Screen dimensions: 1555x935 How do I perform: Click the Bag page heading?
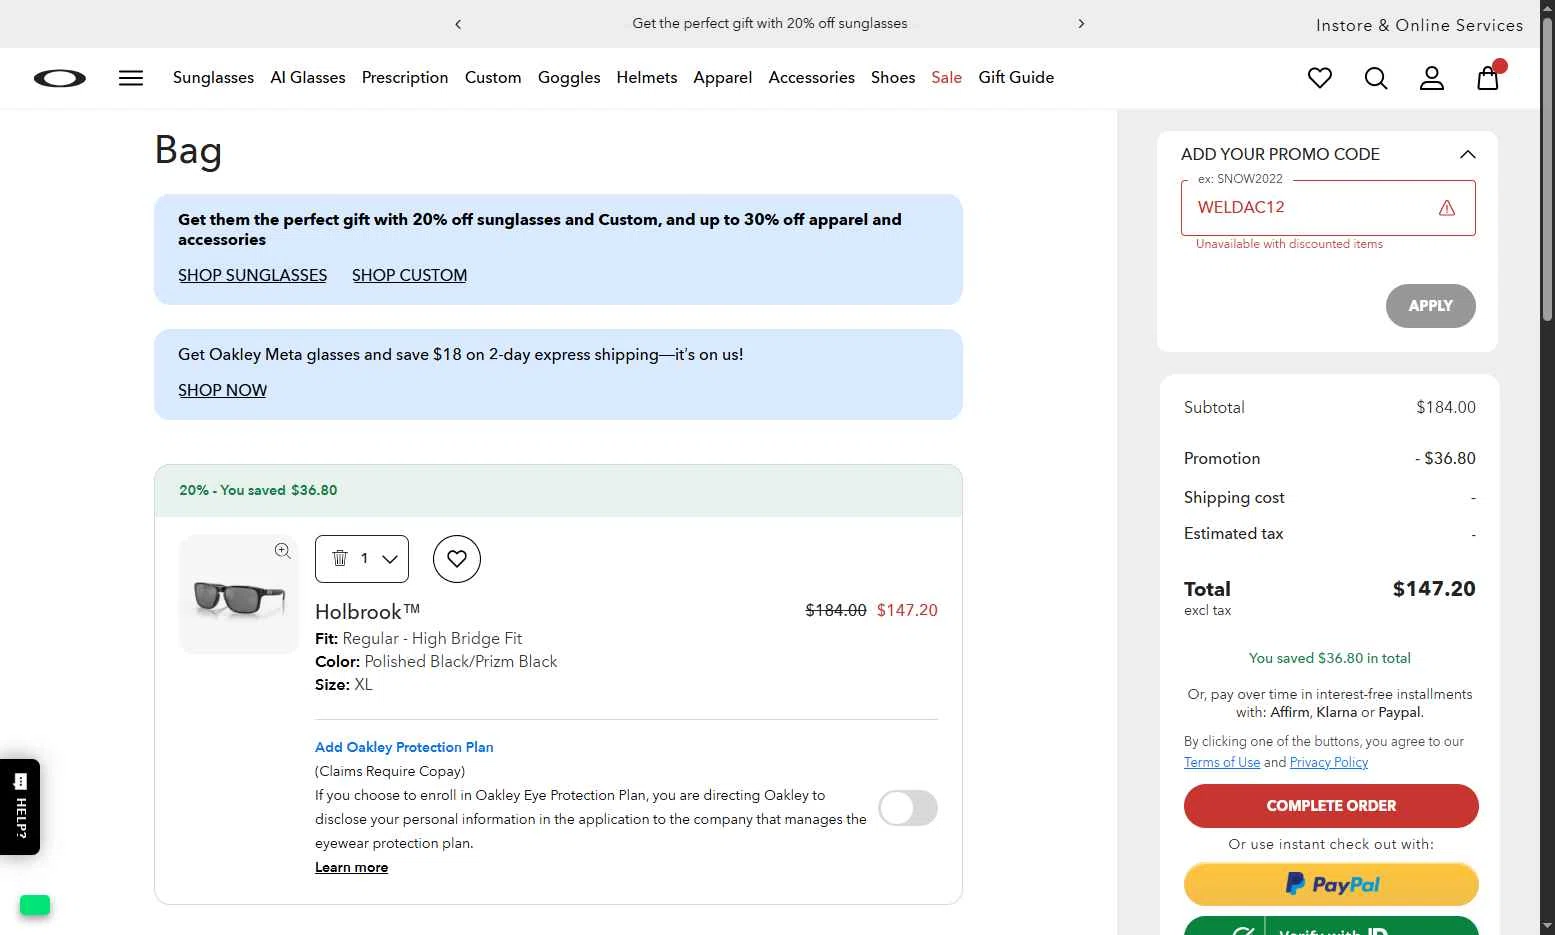pyautogui.click(x=188, y=151)
